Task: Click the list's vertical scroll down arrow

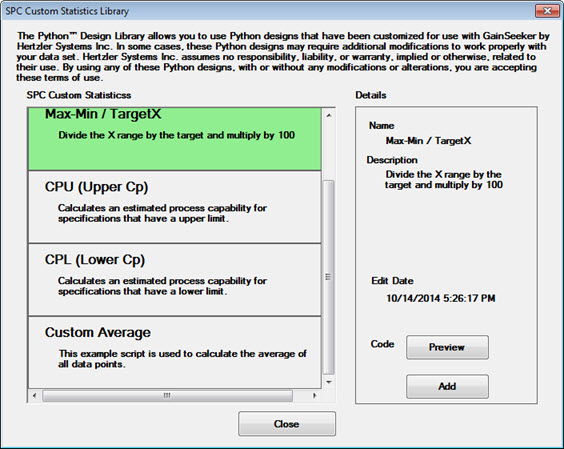Action: click(x=328, y=382)
